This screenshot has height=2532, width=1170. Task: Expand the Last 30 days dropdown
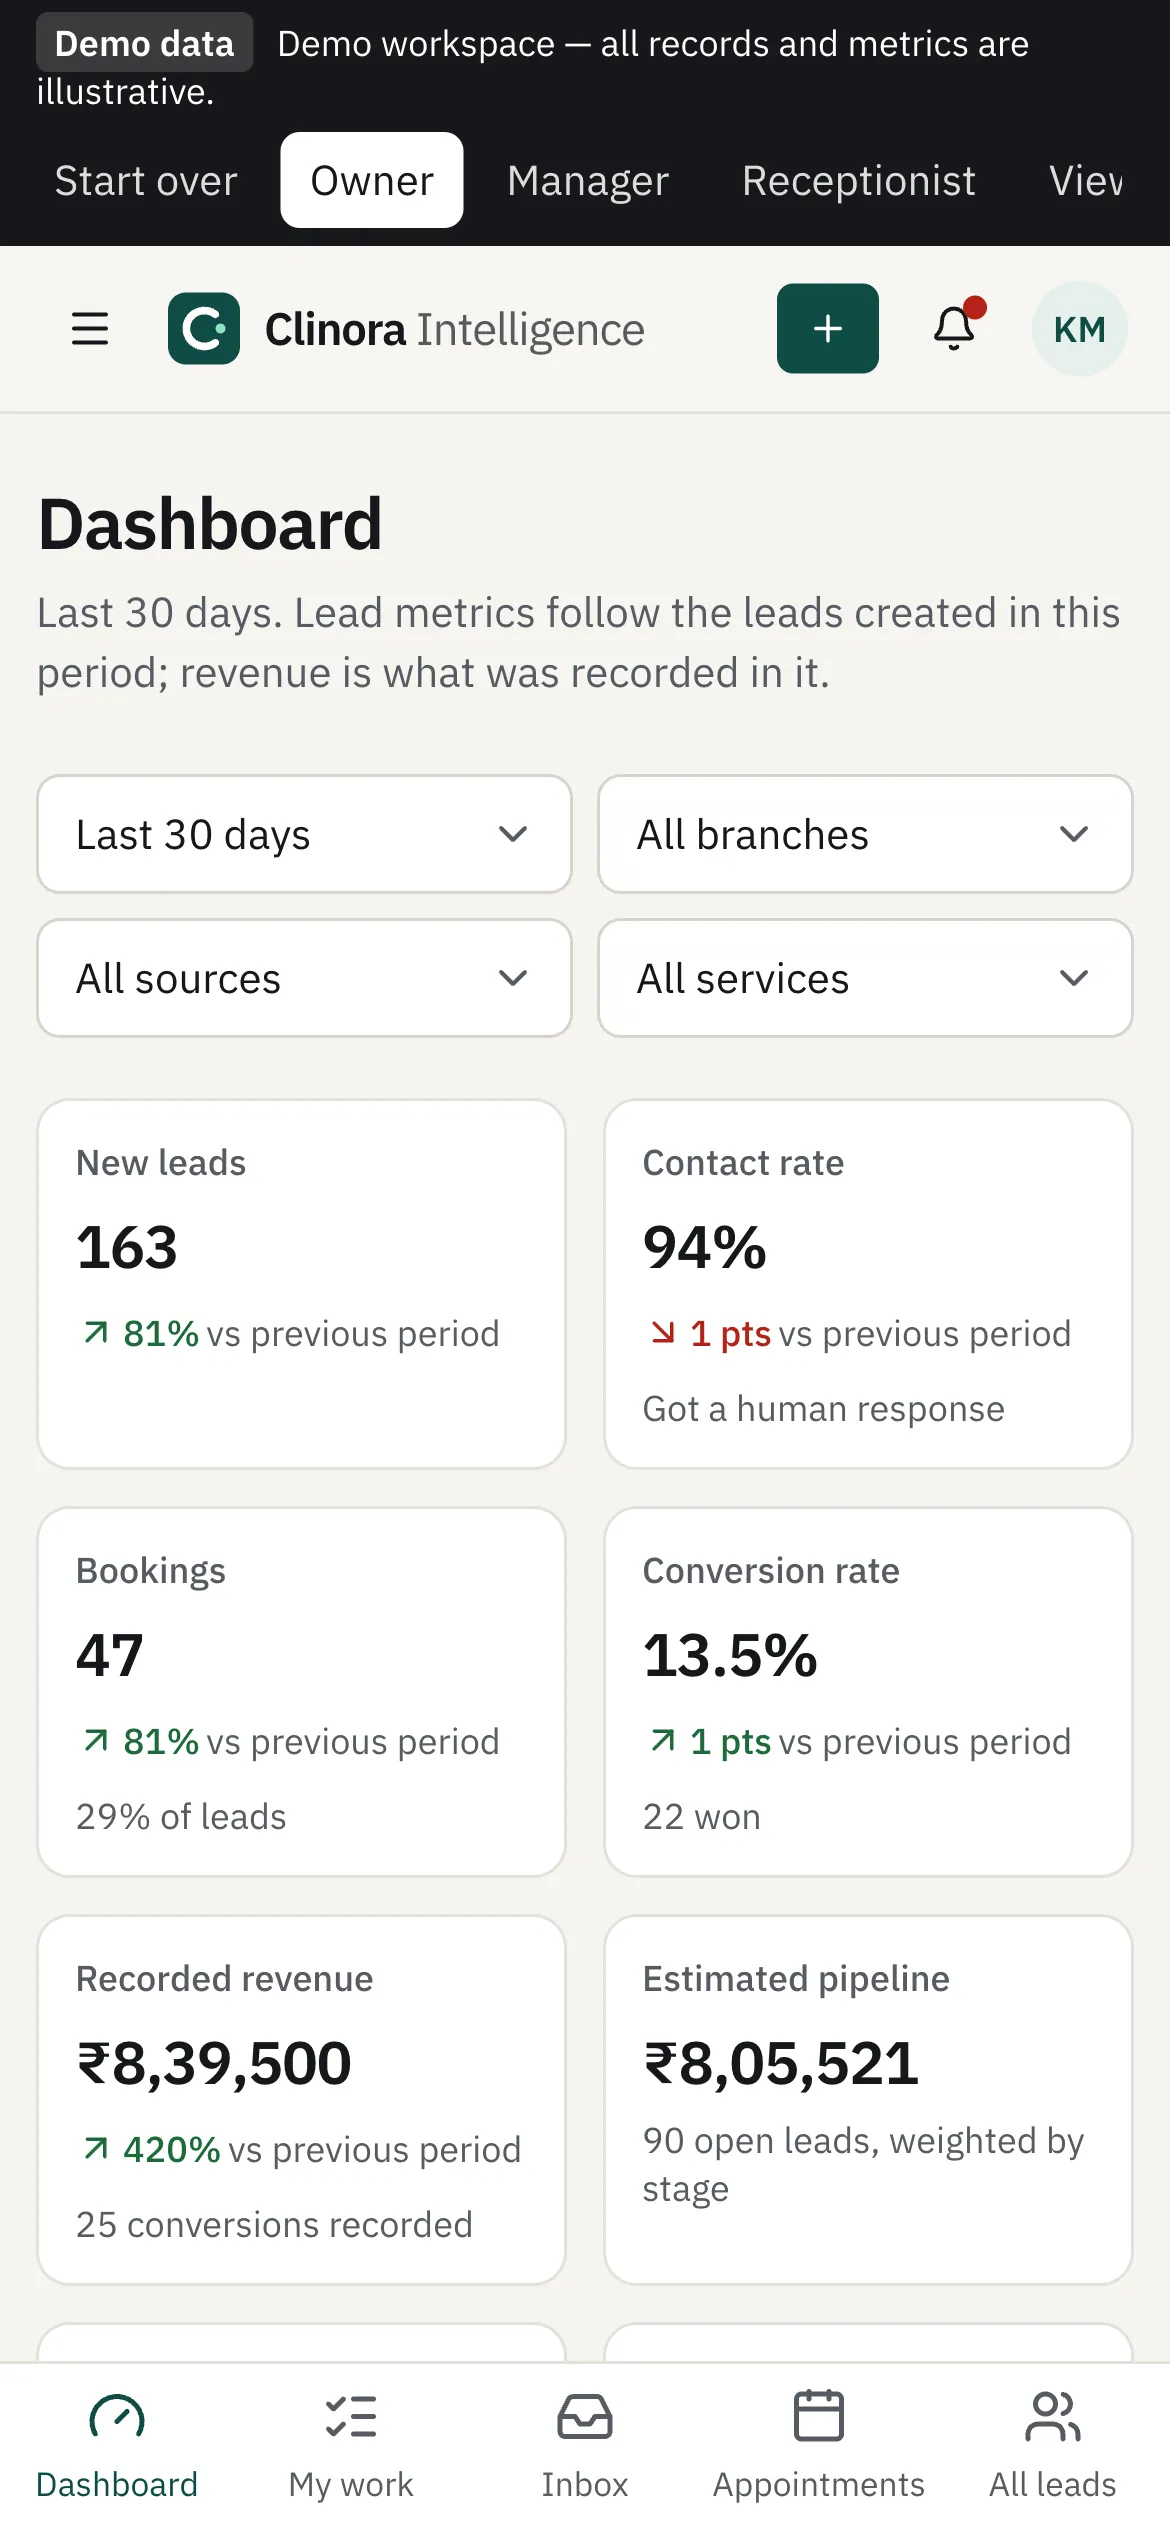pos(304,834)
